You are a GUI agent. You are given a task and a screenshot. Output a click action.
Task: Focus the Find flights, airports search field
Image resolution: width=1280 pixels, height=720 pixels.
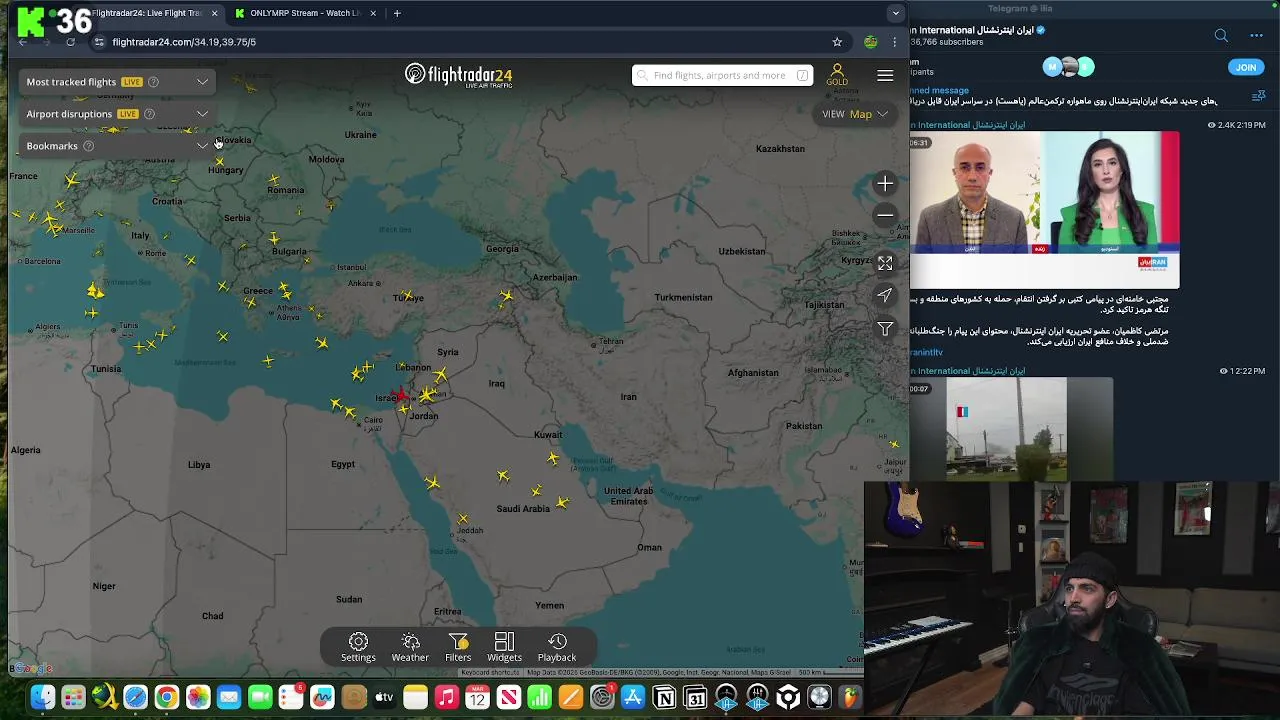(722, 75)
